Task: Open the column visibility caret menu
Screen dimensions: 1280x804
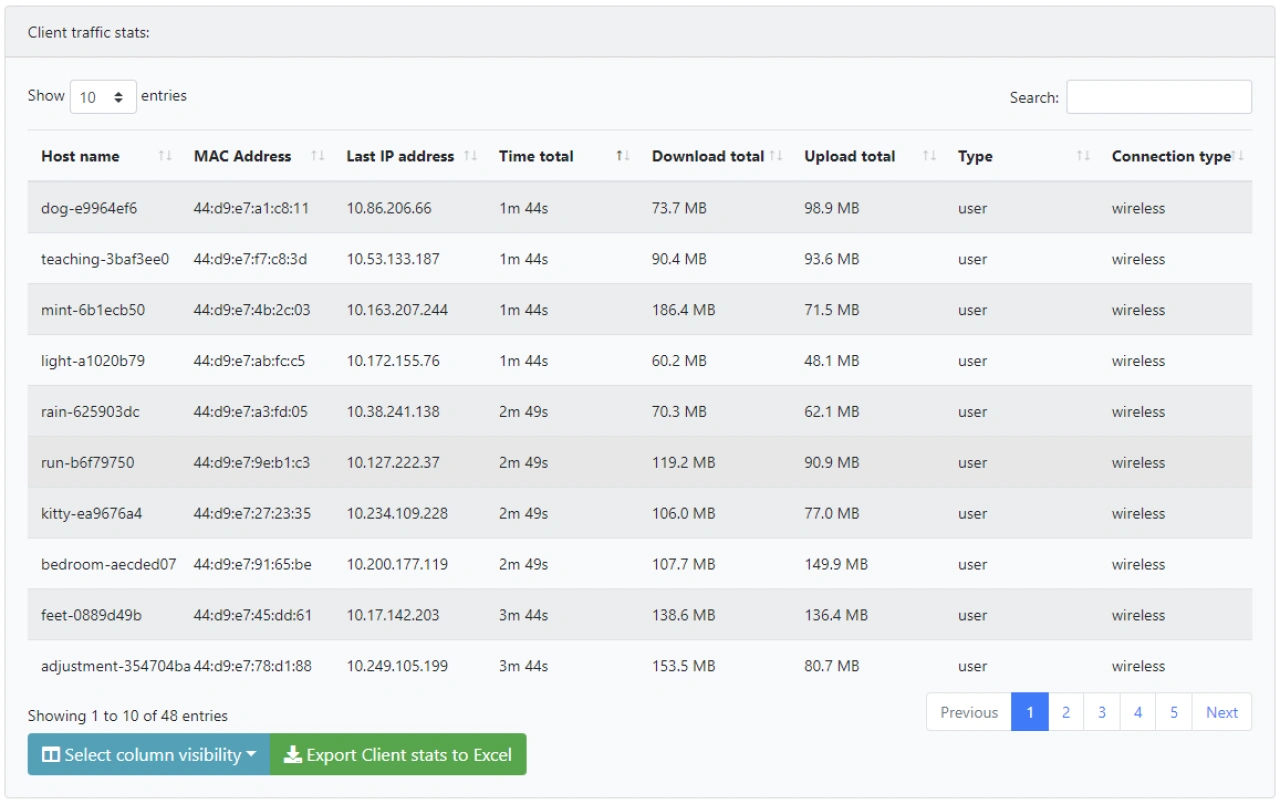Action: click(x=249, y=755)
